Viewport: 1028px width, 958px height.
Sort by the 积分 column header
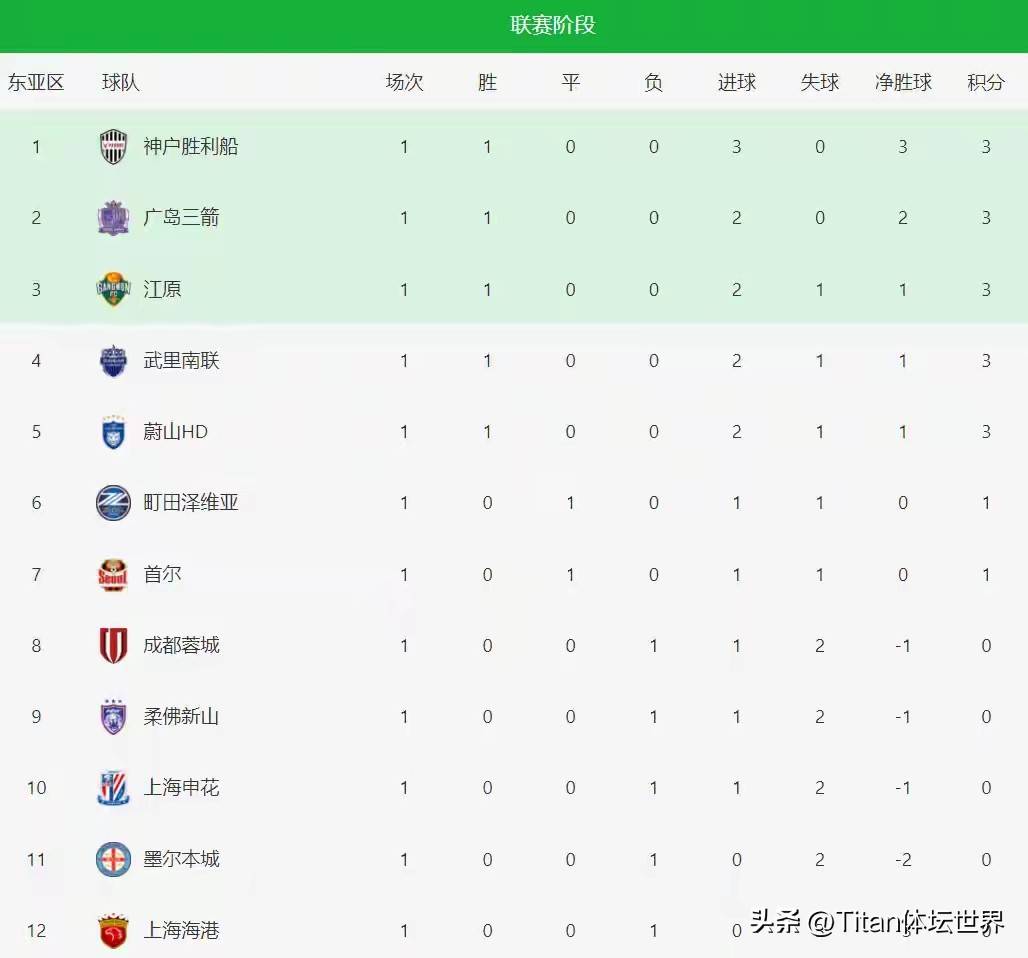point(985,83)
